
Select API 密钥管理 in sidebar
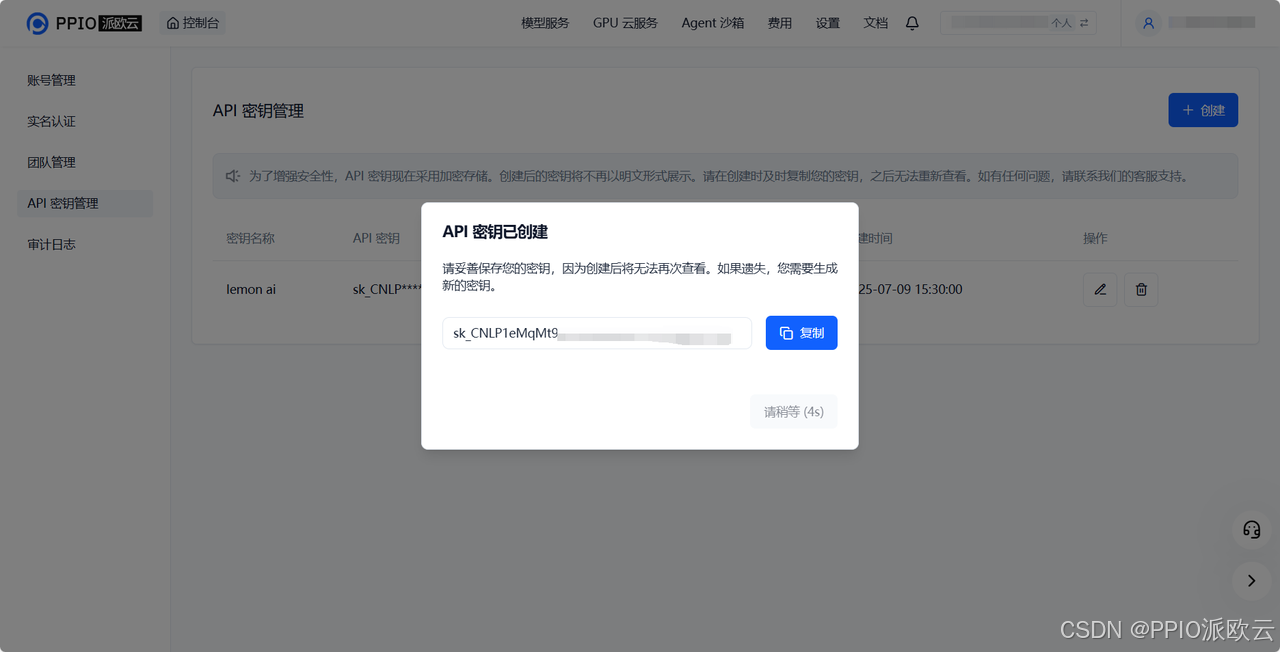click(x=85, y=203)
